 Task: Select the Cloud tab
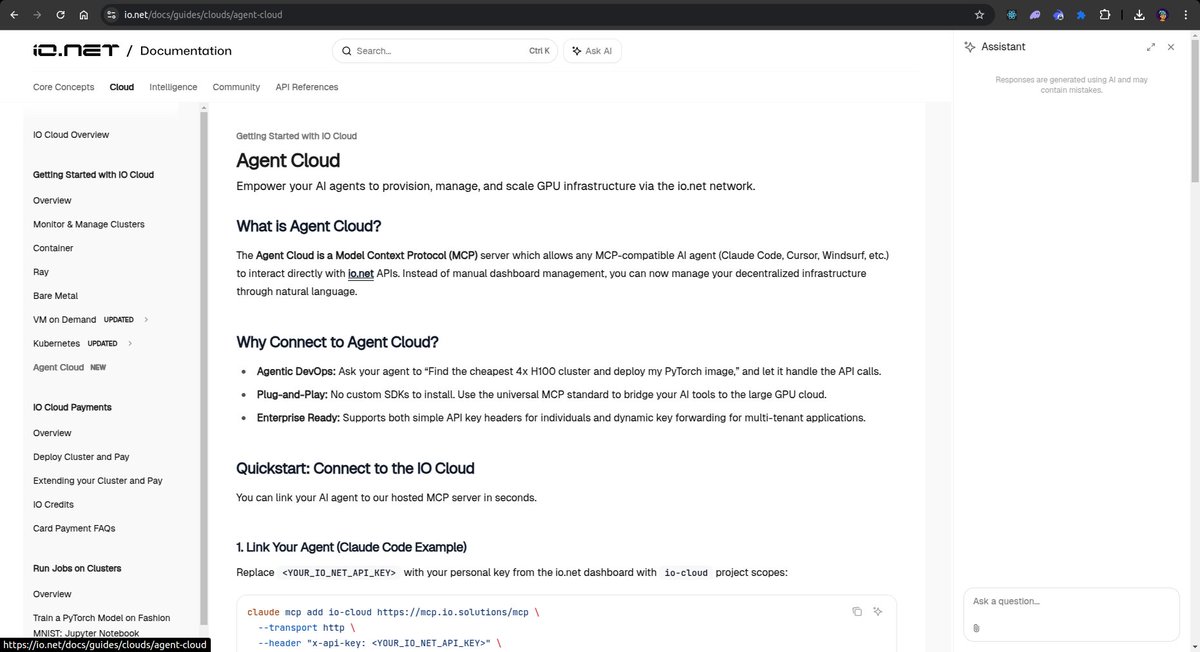coord(122,87)
